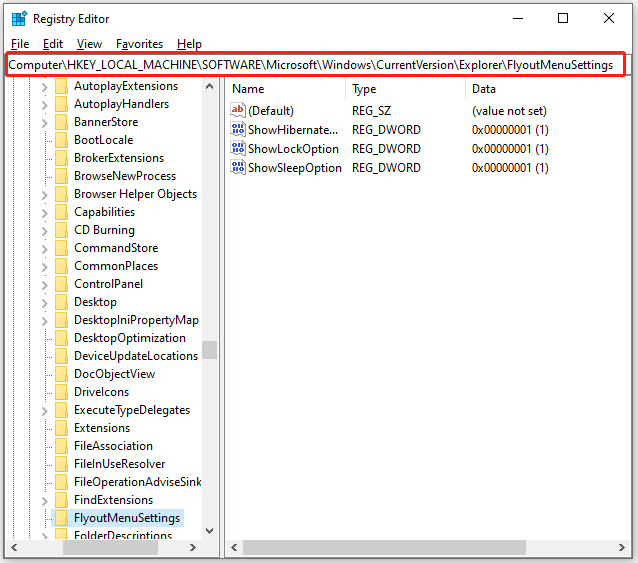Select the FileOperationAdviseSink key in tree
Image resolution: width=638 pixels, height=563 pixels.
(x=137, y=482)
